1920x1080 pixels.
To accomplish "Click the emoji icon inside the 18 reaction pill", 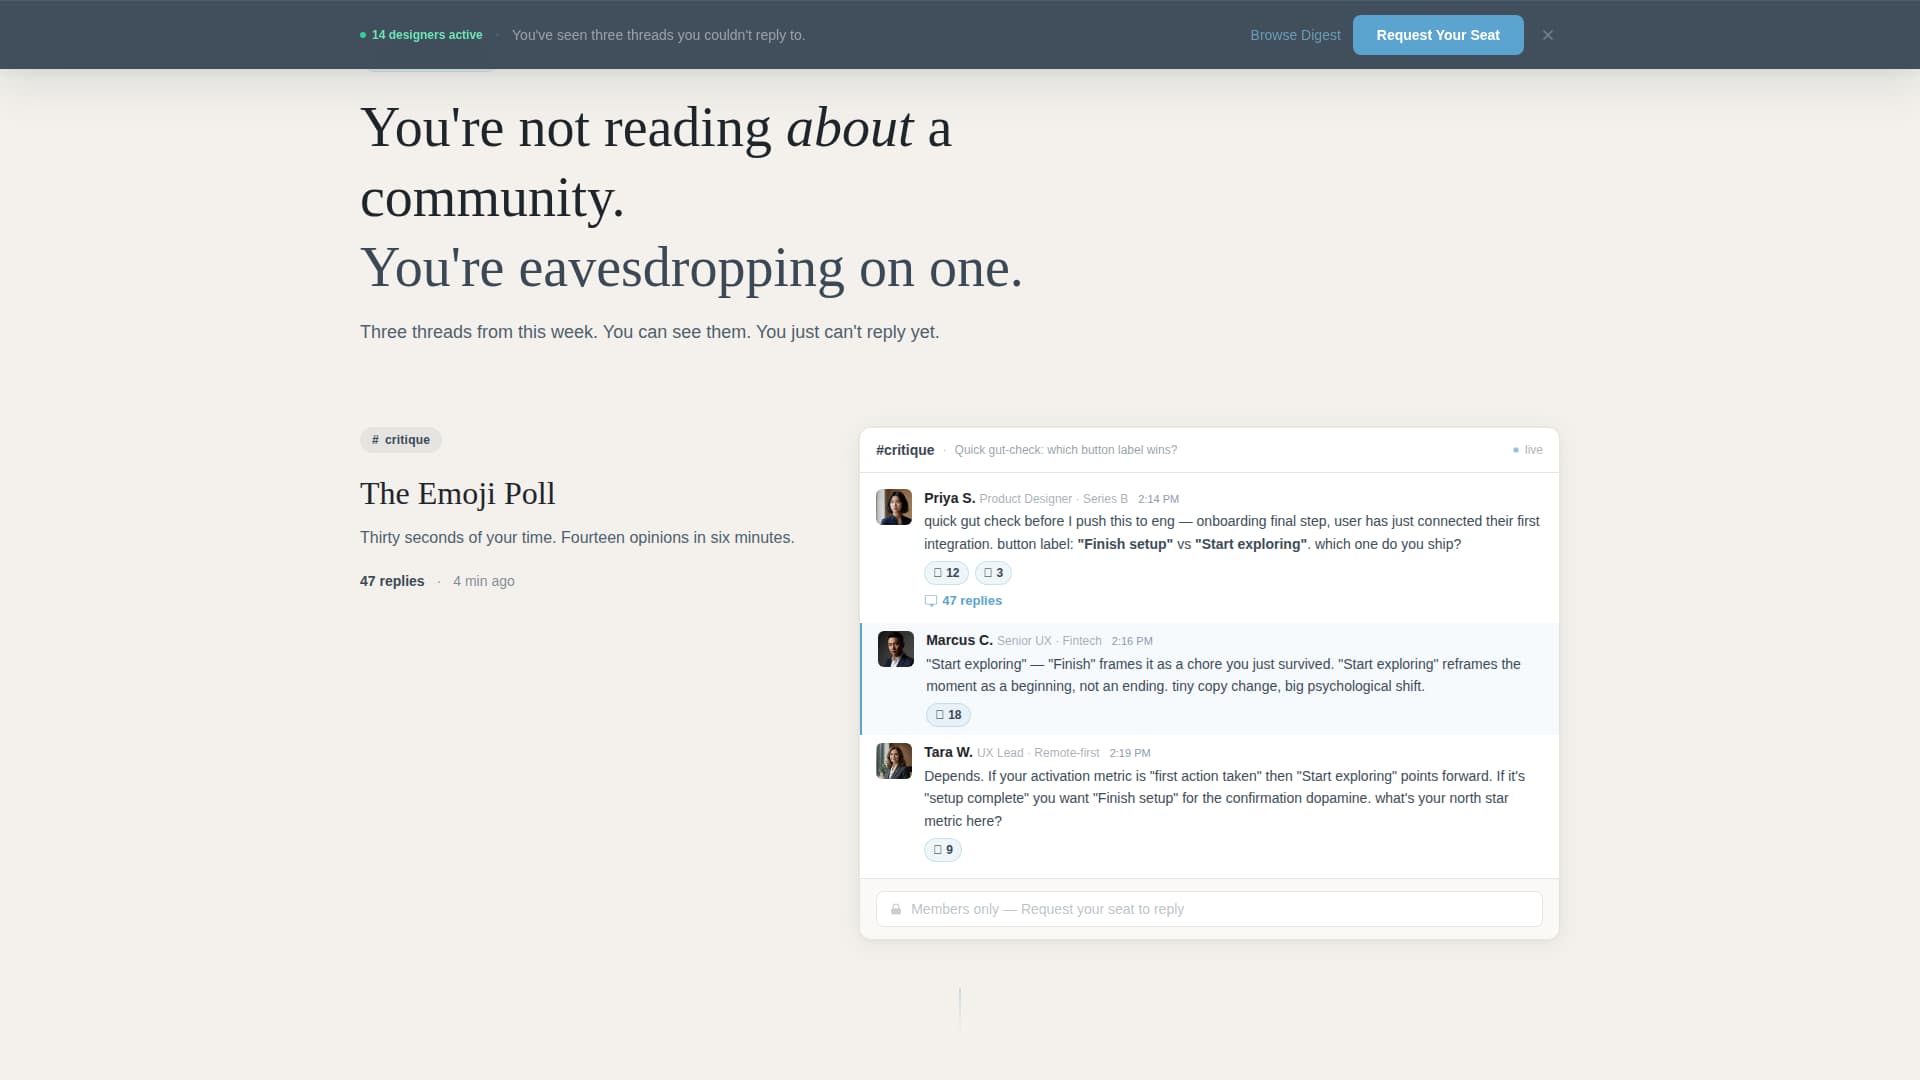I will pos(940,714).
